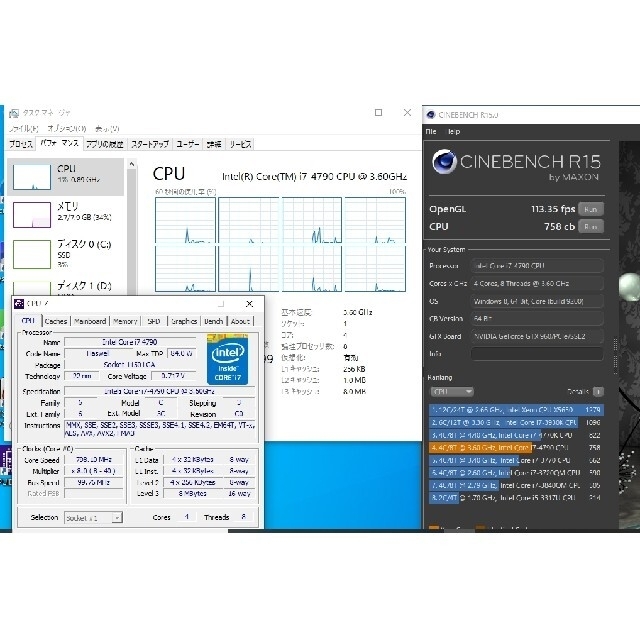Switch to CPU-Z Memory tab
This screenshot has height=640, width=640.
pos(125,321)
